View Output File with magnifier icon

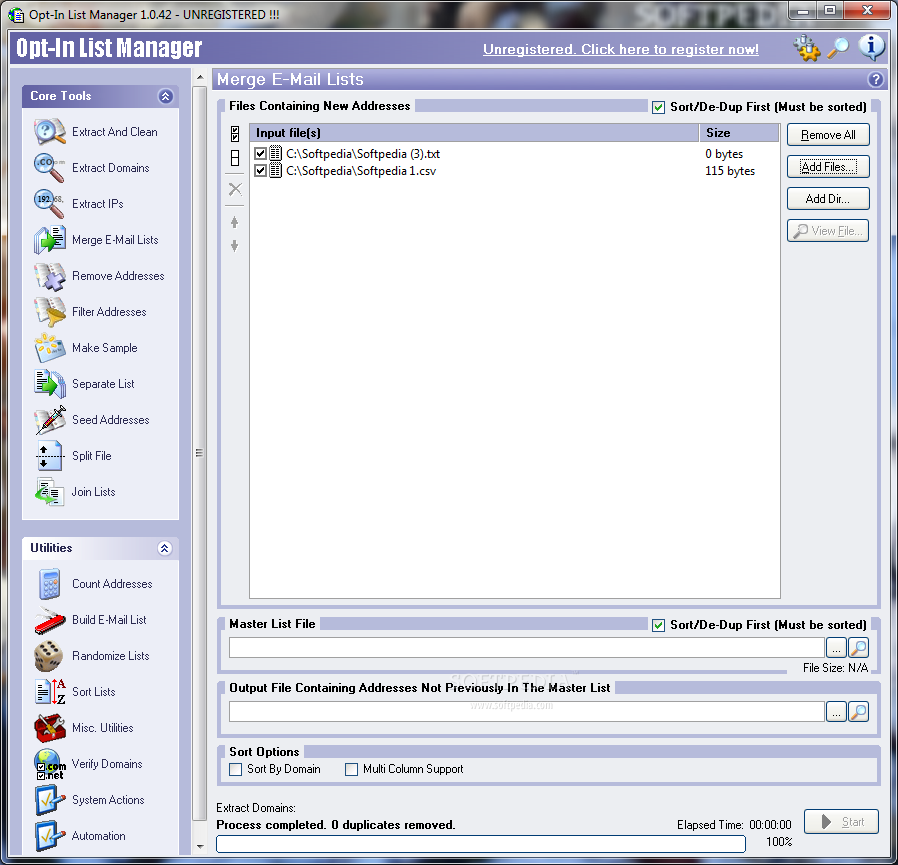click(858, 712)
